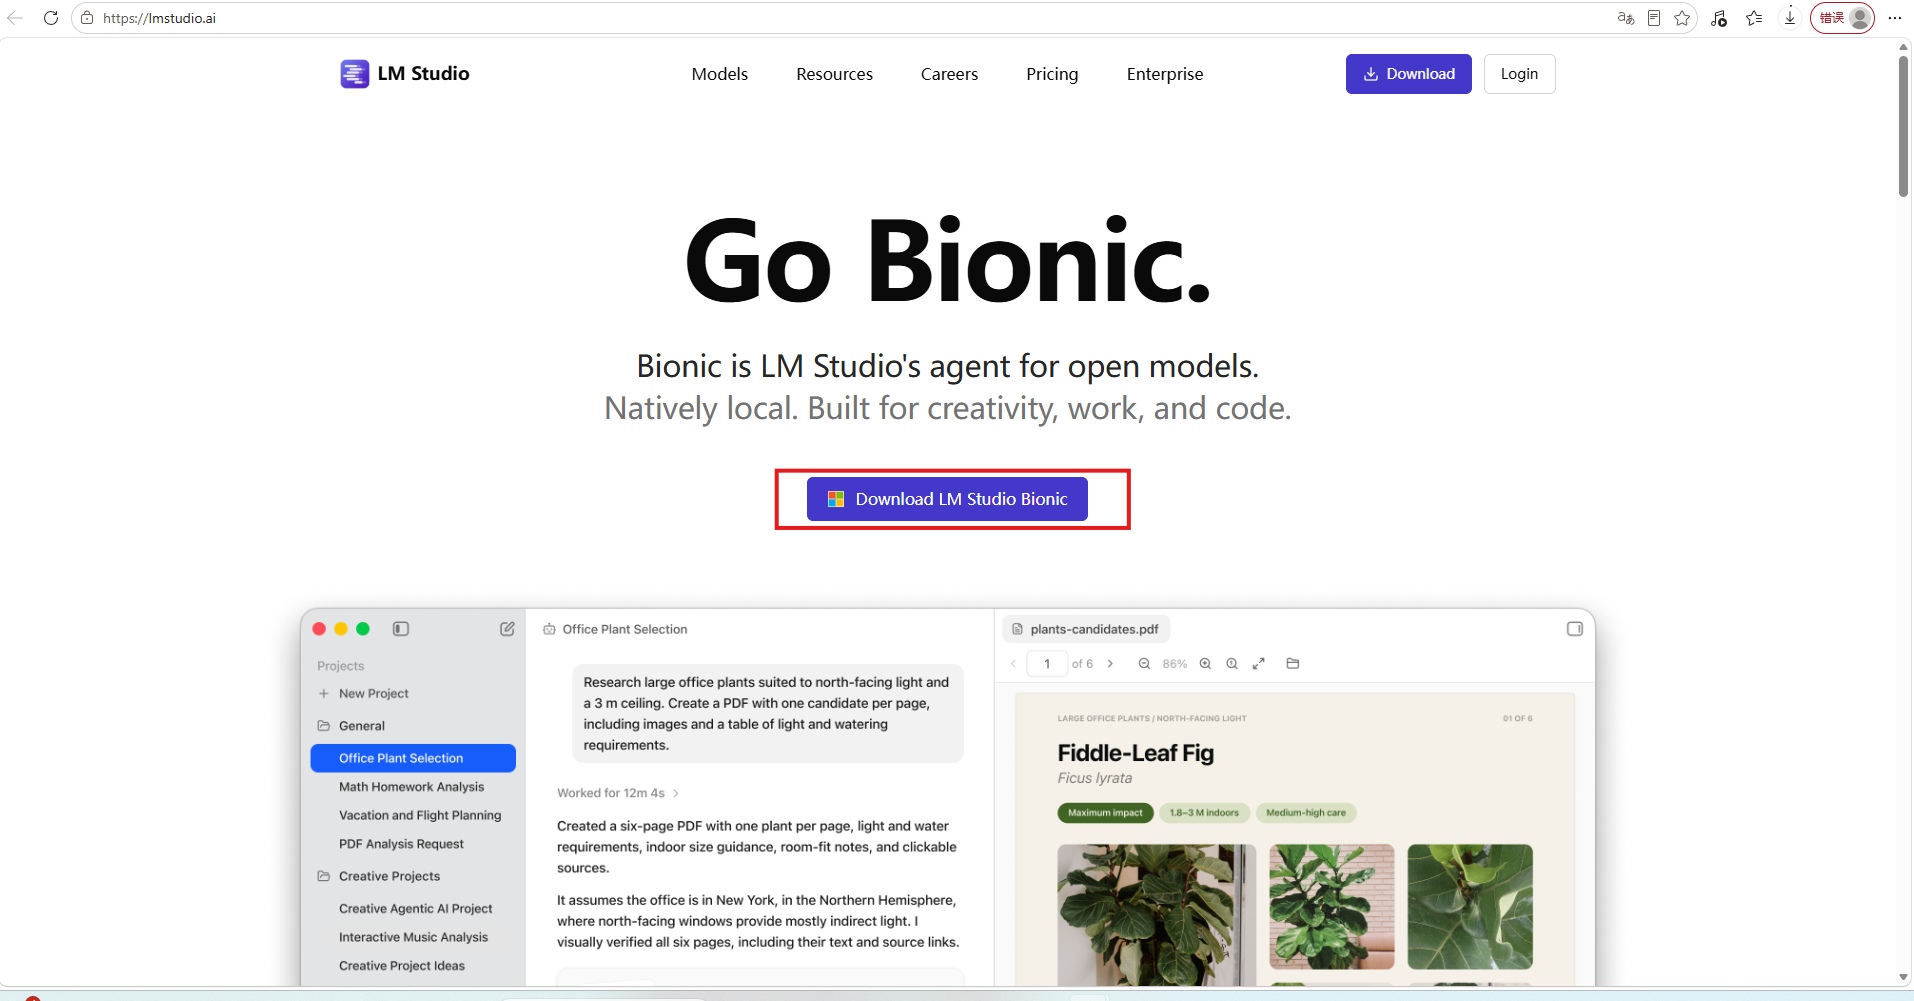The height and width of the screenshot is (1001, 1914).
Task: Open the Careers nav item
Action: [x=949, y=74]
